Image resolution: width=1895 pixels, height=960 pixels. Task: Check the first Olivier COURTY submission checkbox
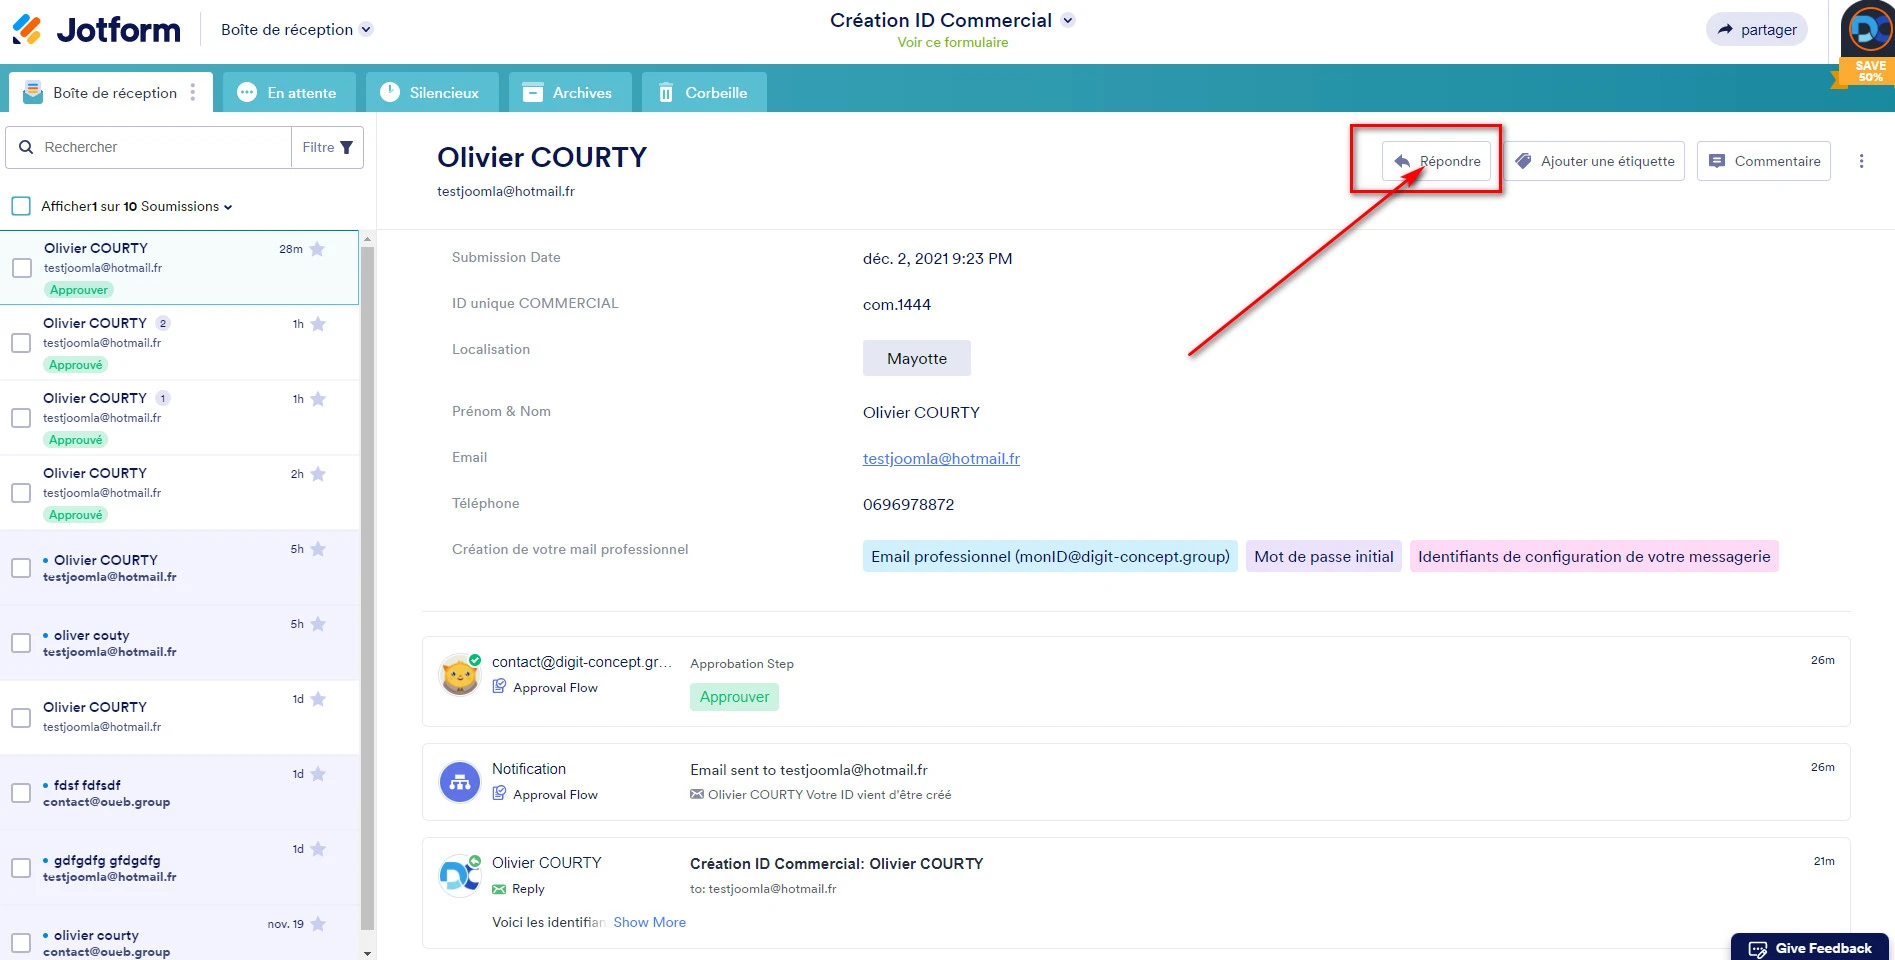point(22,268)
